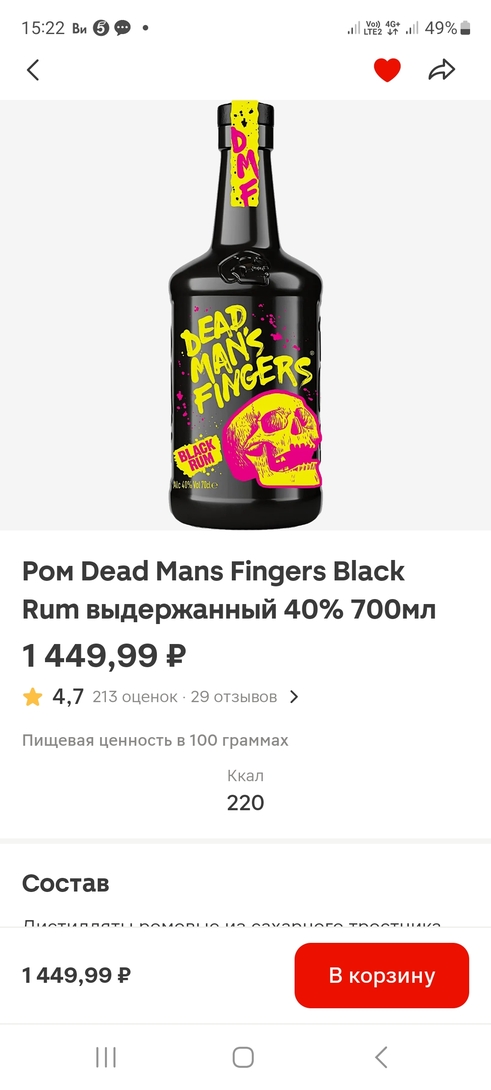Open the Состав section heading
Screen dimensions: 491x1090
pos(65,884)
